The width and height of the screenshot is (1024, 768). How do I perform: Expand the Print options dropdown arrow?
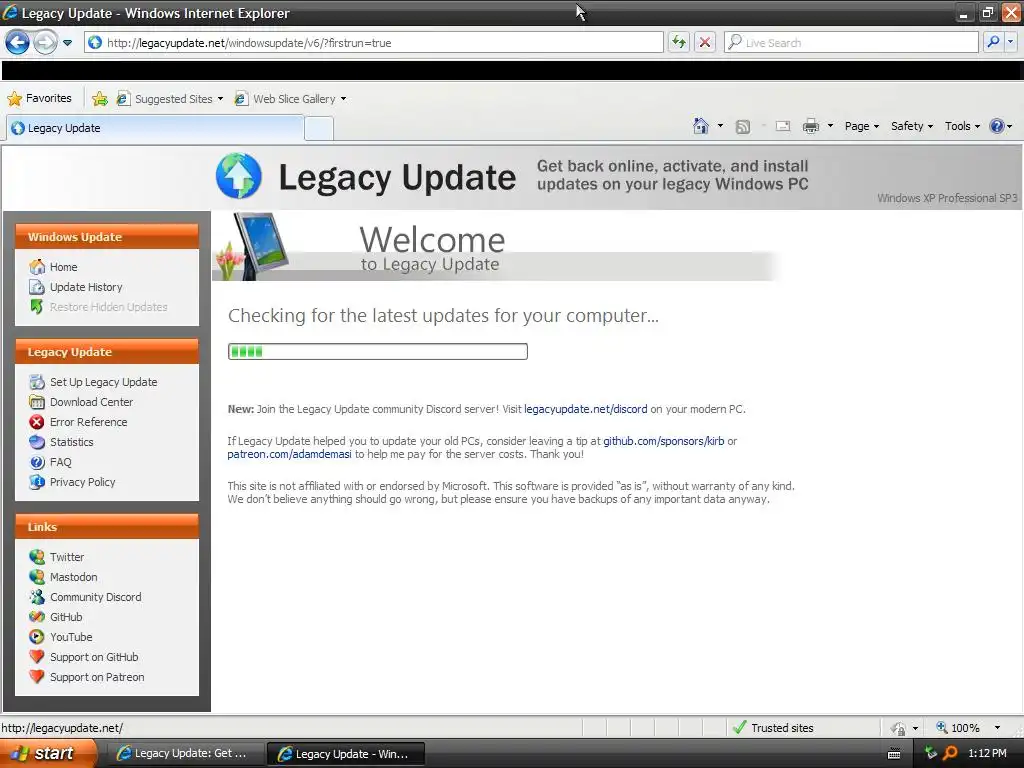click(830, 126)
